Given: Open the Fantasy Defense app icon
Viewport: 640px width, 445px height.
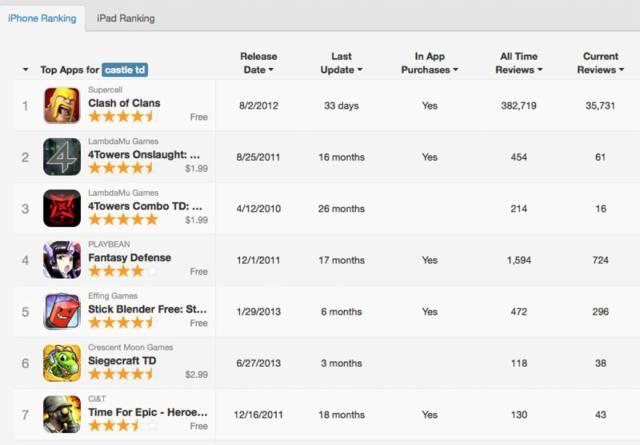Looking at the screenshot, I should coord(62,260).
